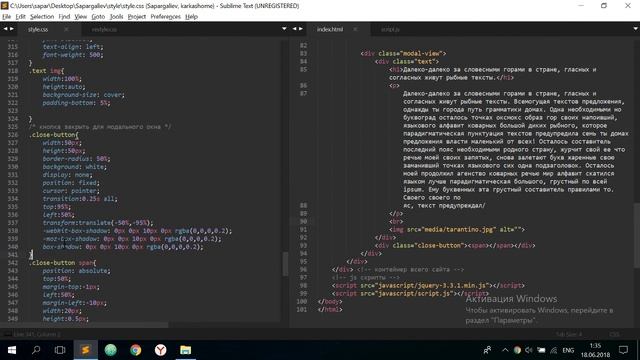Switch to the script.js tab
640x360 pixels.
390,29
